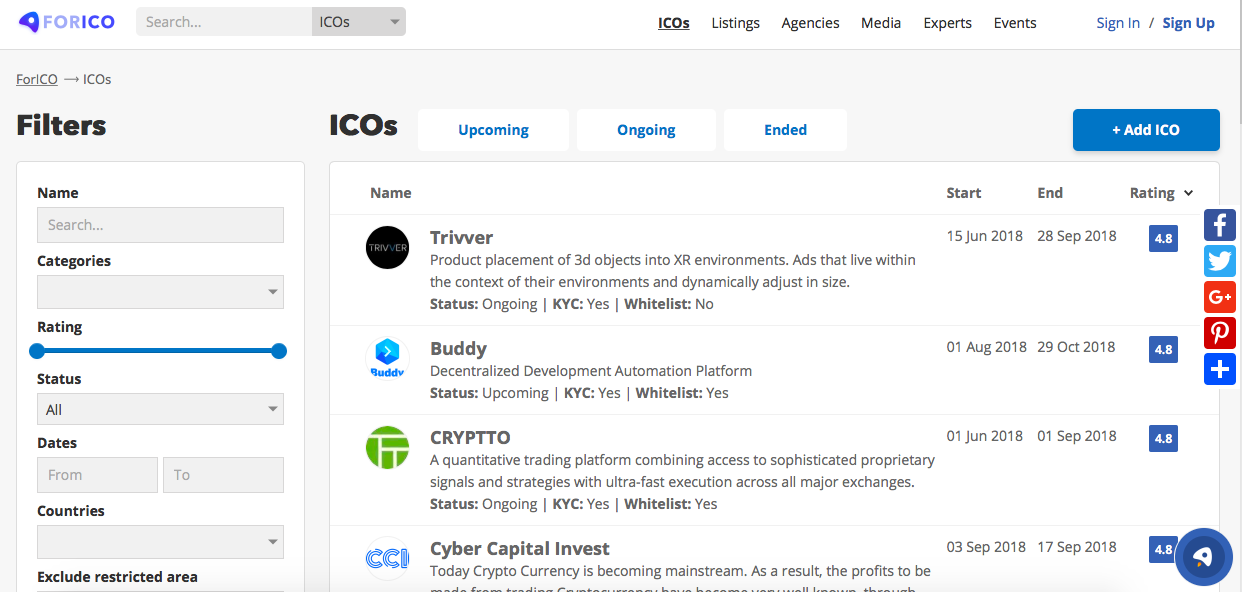Screen dimensions: 1242x592
Task: Open the Trivver ICO title
Action: pyautogui.click(x=461, y=237)
